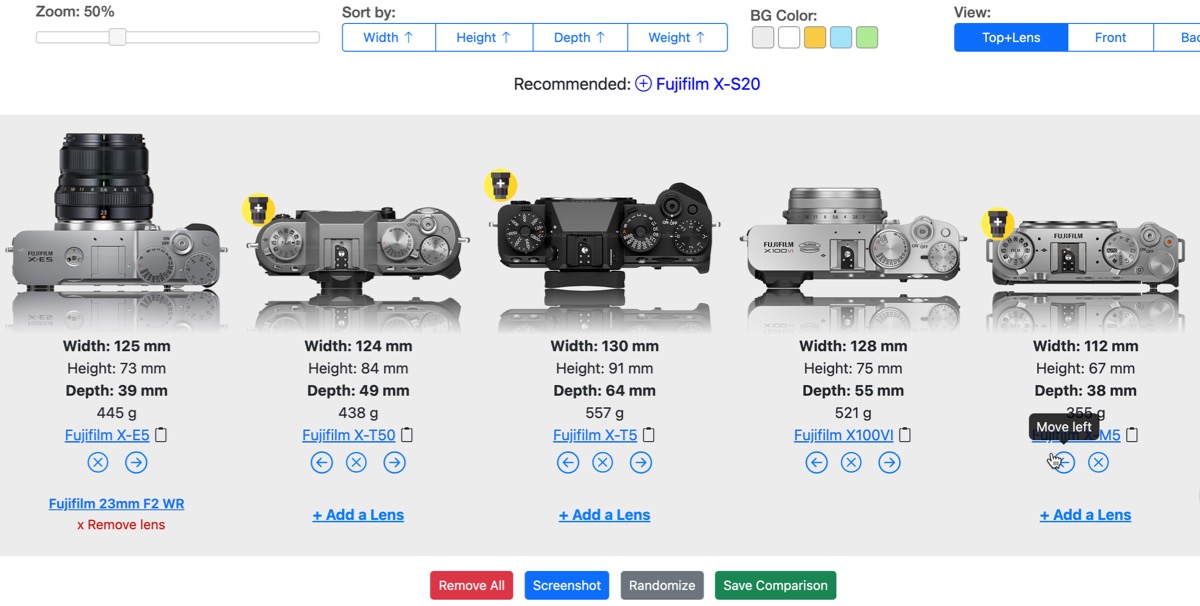The height and width of the screenshot is (606, 1200).
Task: Remove the Fujifilm X-T5 camera
Action: coord(602,462)
